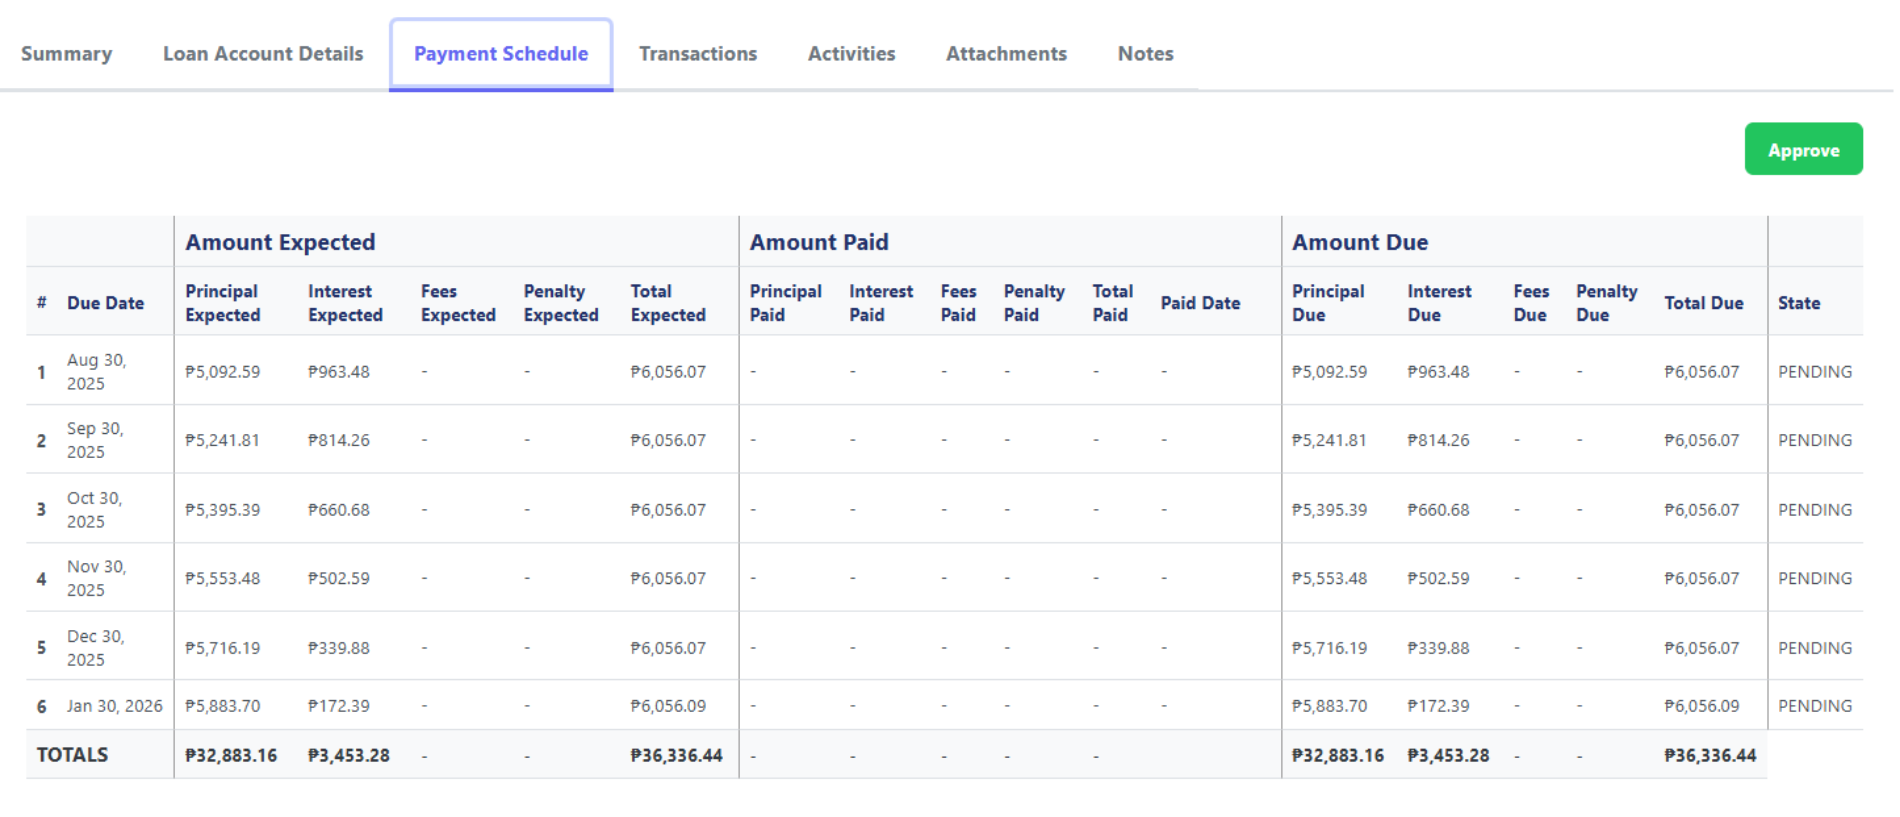Screen dimensions: 1900x817
Task: Switch to Loan Account Details tab
Action: (x=263, y=54)
